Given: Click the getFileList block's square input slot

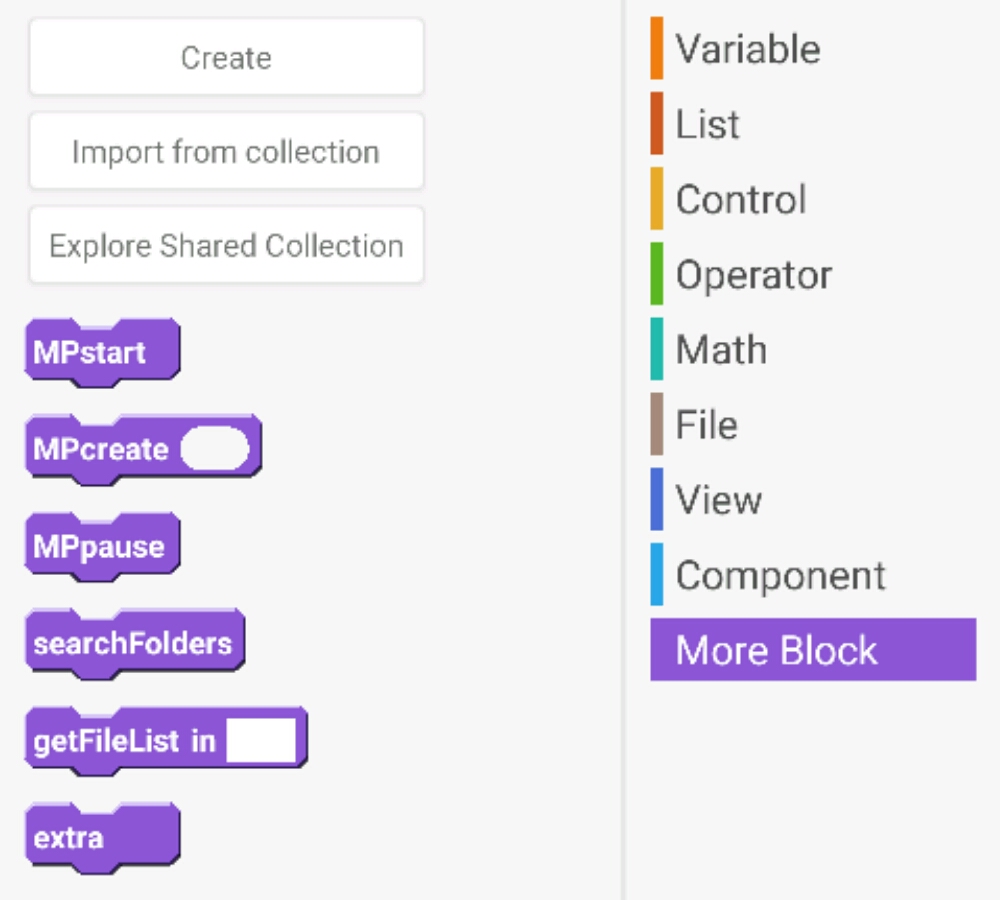Looking at the screenshot, I should tap(261, 741).
